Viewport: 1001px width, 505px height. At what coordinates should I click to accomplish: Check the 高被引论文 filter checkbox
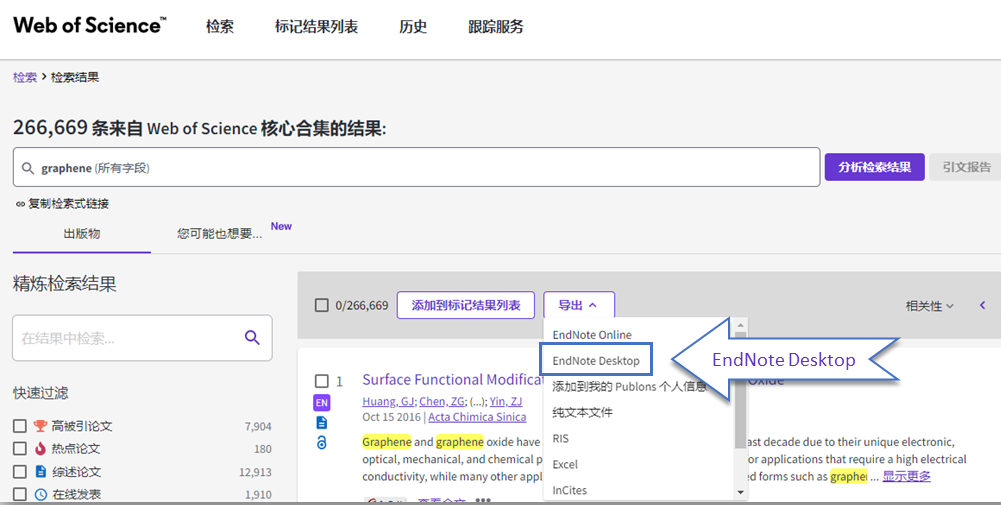[x=20, y=426]
